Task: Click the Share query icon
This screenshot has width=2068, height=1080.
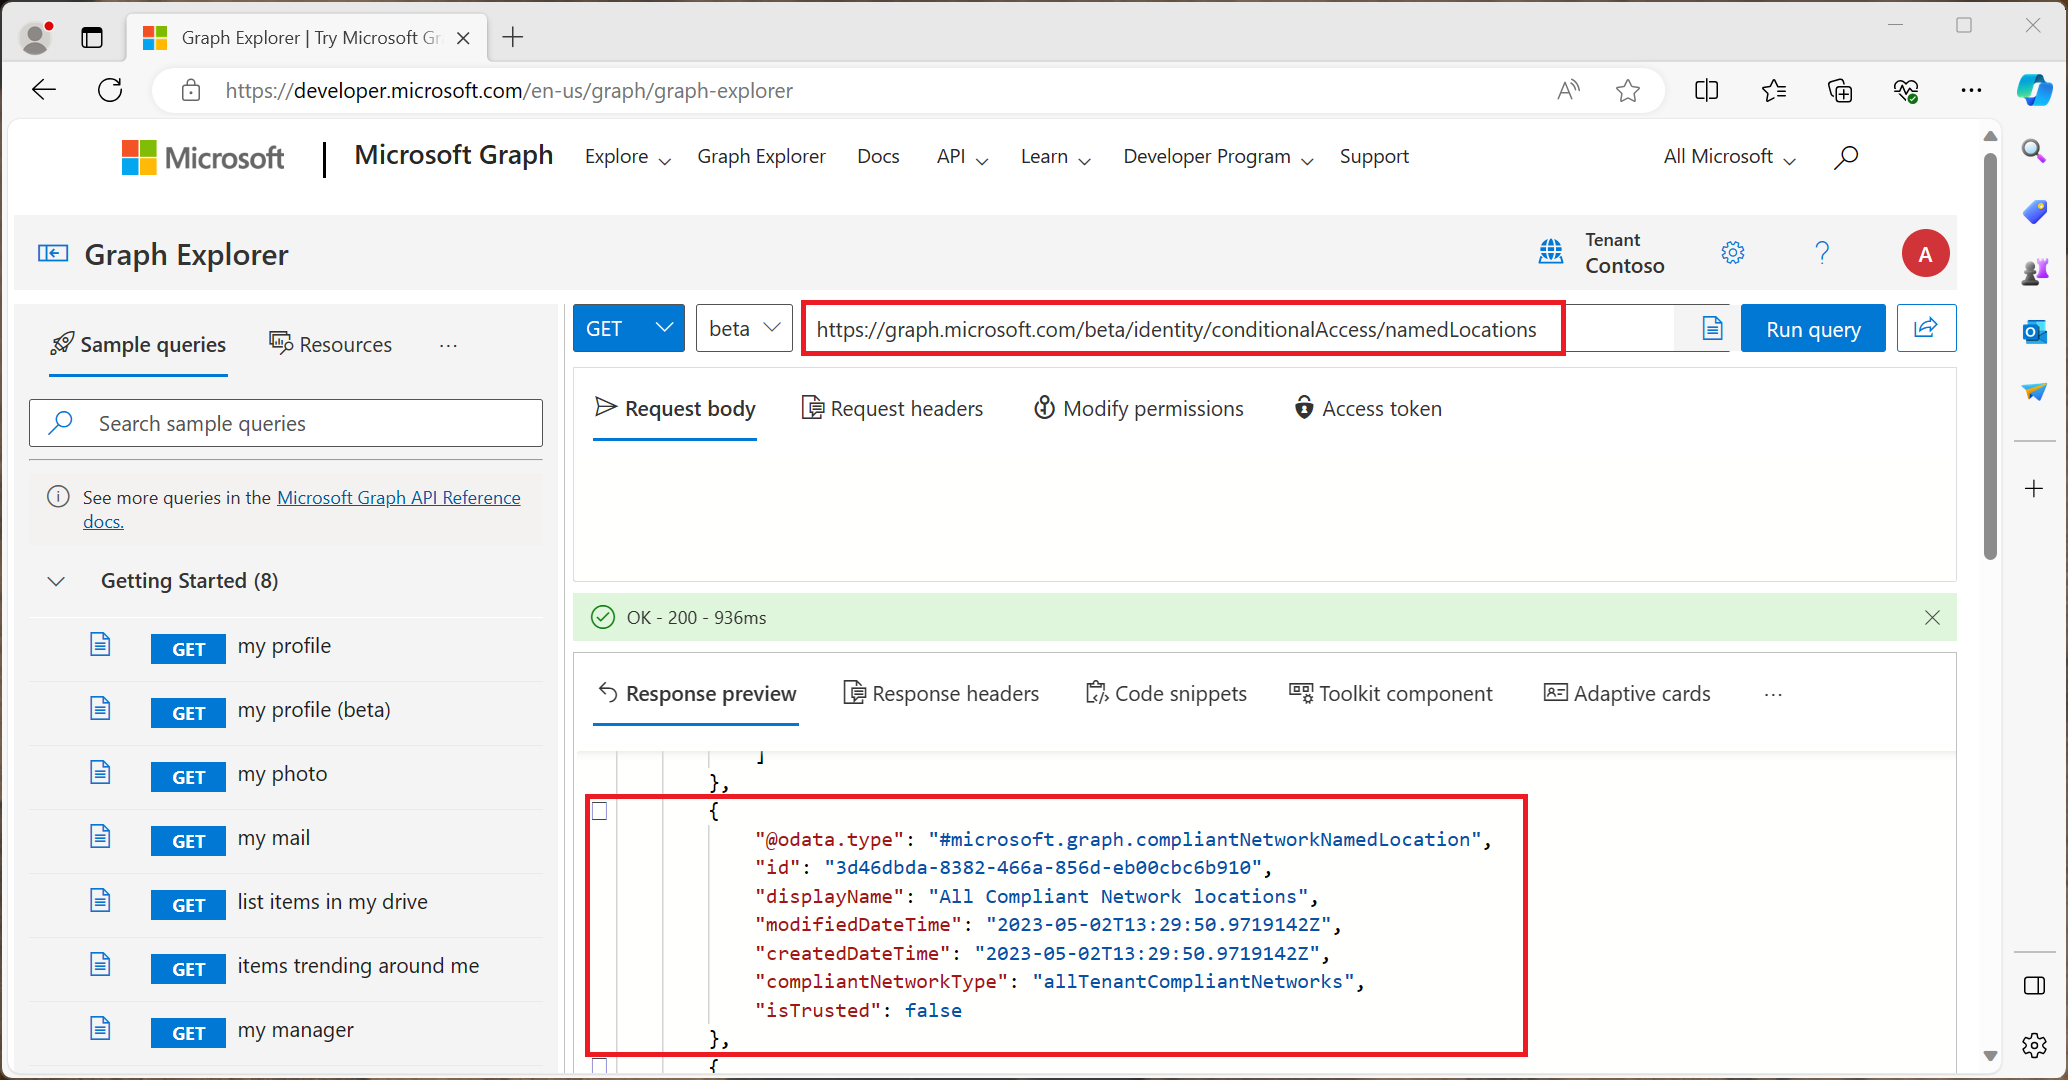Action: coord(1927,328)
